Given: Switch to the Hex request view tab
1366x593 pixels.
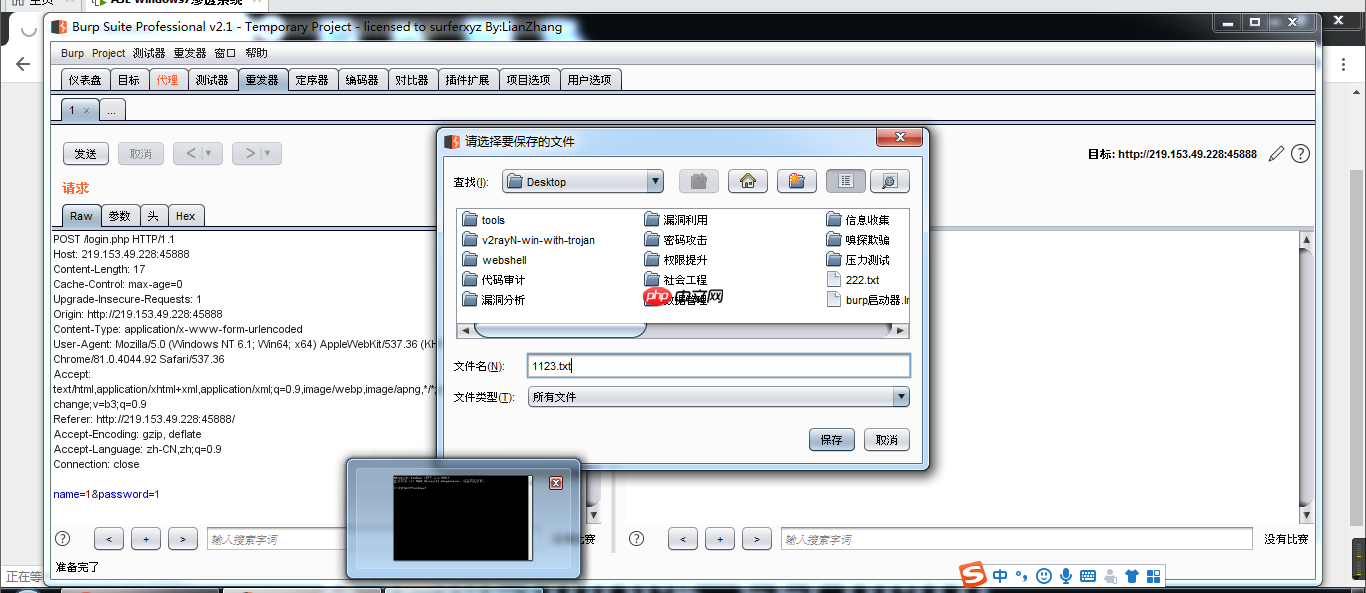Looking at the screenshot, I should pos(186,215).
